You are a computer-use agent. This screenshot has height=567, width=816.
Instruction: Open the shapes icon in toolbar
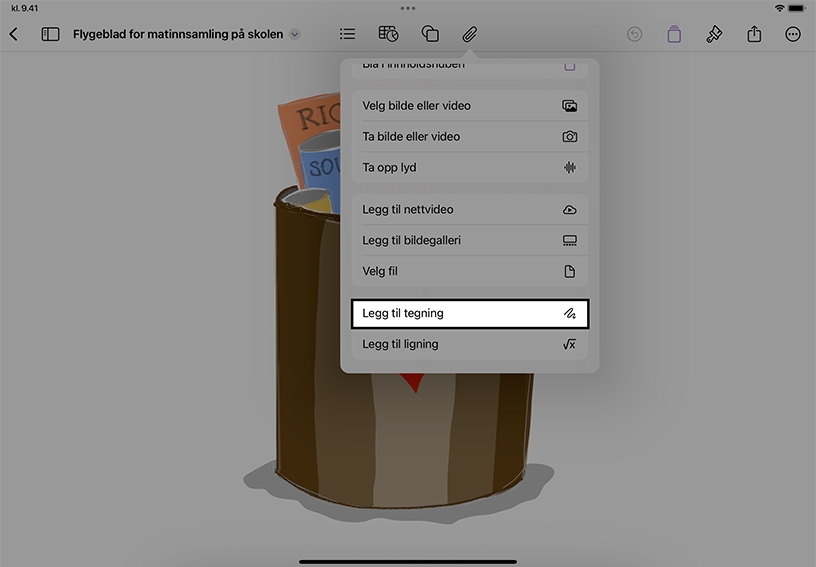[430, 34]
